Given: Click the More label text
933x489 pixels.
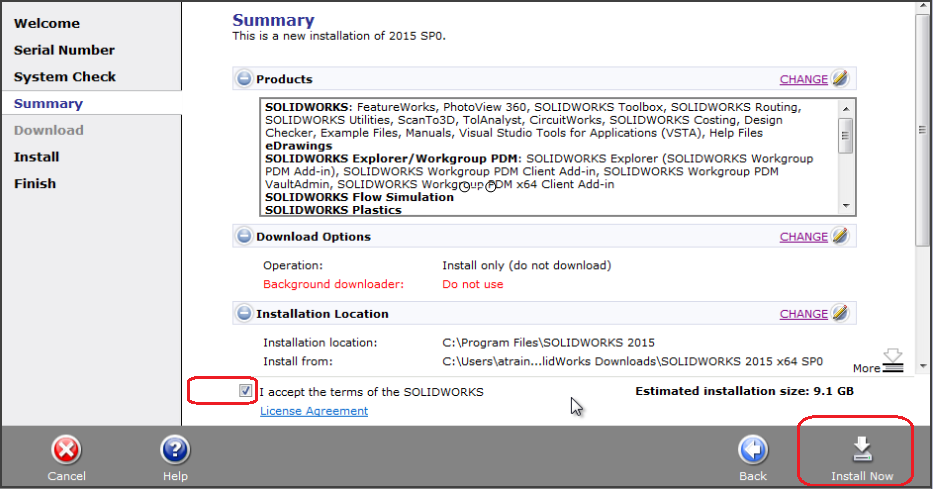Looking at the screenshot, I should 866,368.
